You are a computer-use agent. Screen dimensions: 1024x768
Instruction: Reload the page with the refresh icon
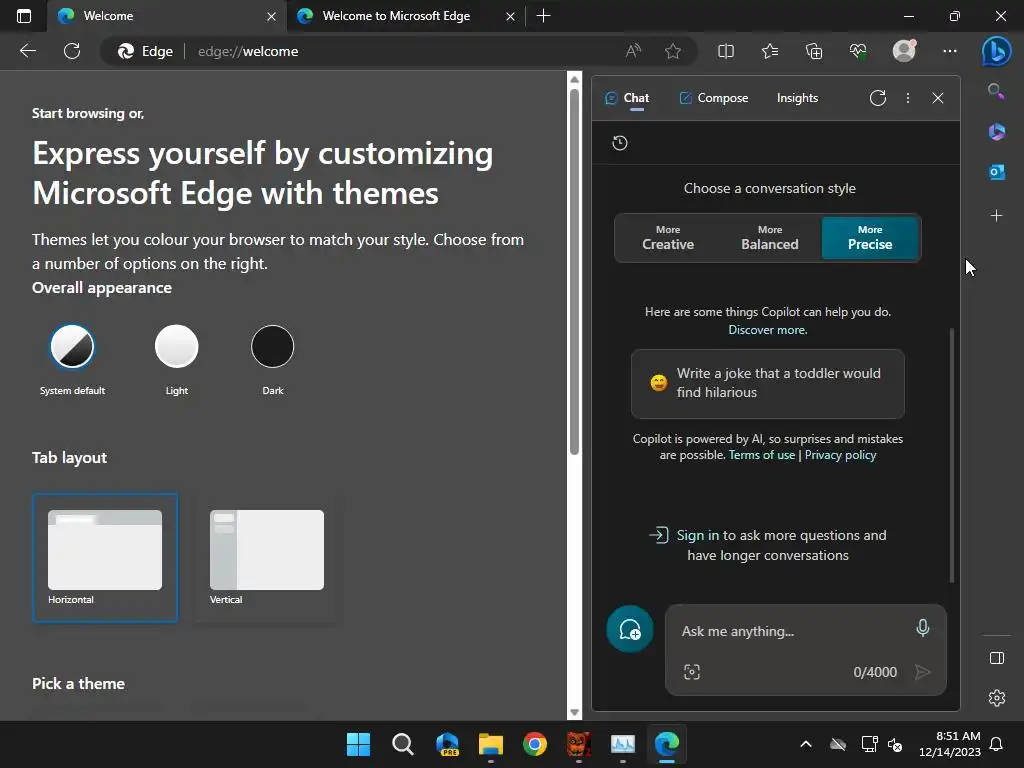(72, 51)
